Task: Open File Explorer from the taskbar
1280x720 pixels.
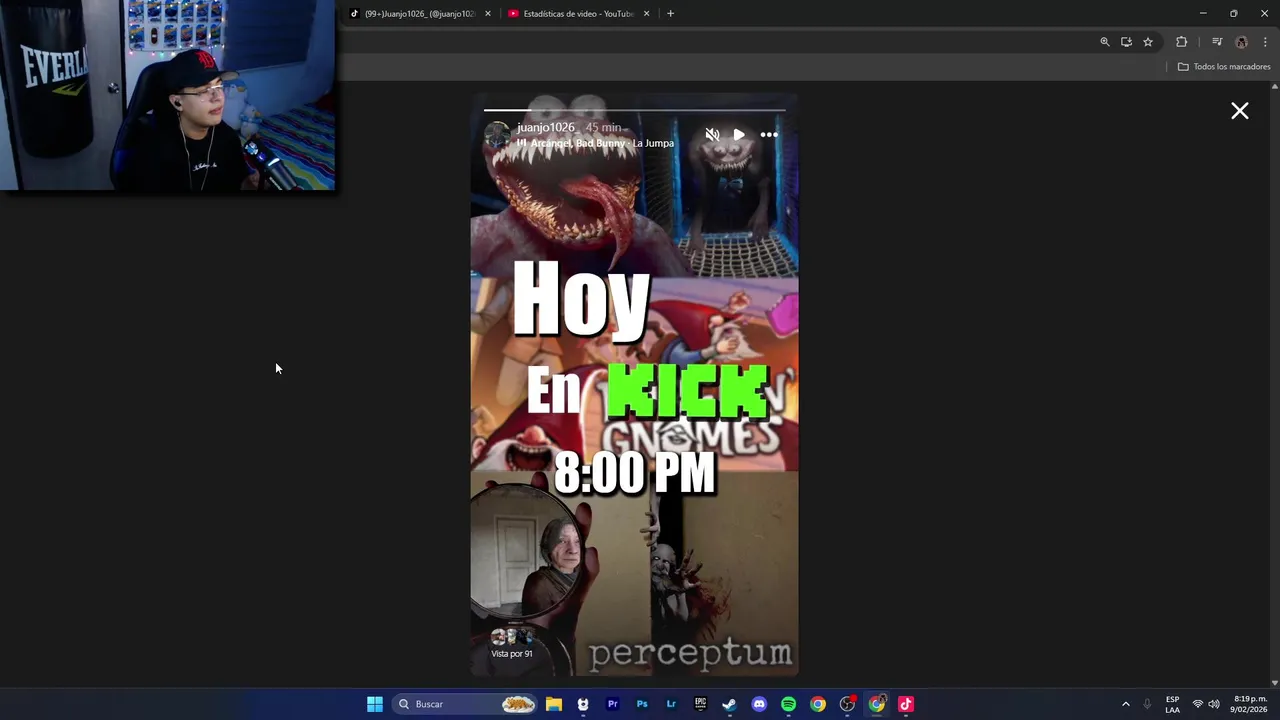Action: (554, 704)
